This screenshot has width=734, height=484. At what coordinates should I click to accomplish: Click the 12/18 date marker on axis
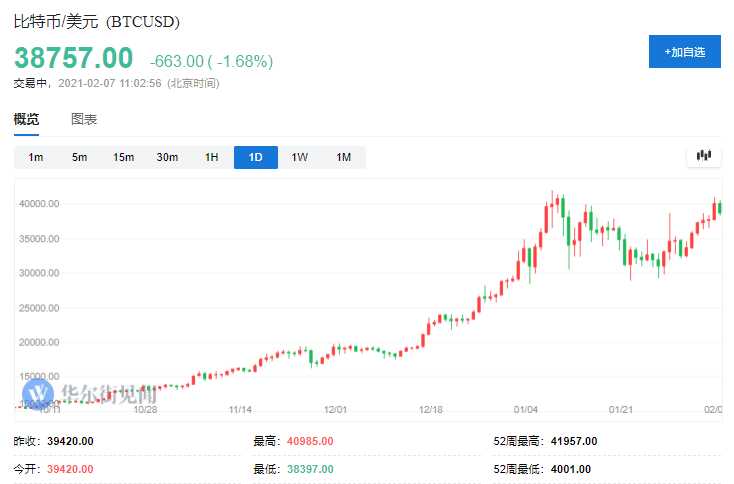pyautogui.click(x=432, y=409)
